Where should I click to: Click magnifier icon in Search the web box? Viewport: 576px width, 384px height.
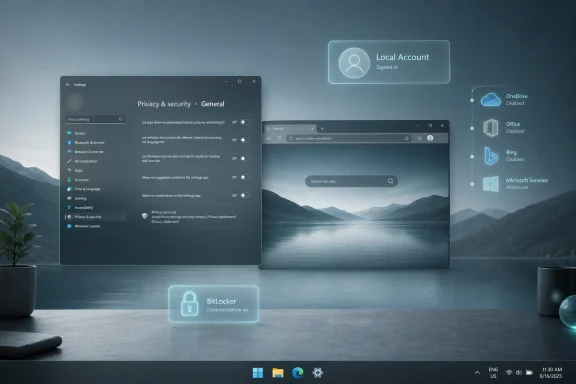click(390, 181)
